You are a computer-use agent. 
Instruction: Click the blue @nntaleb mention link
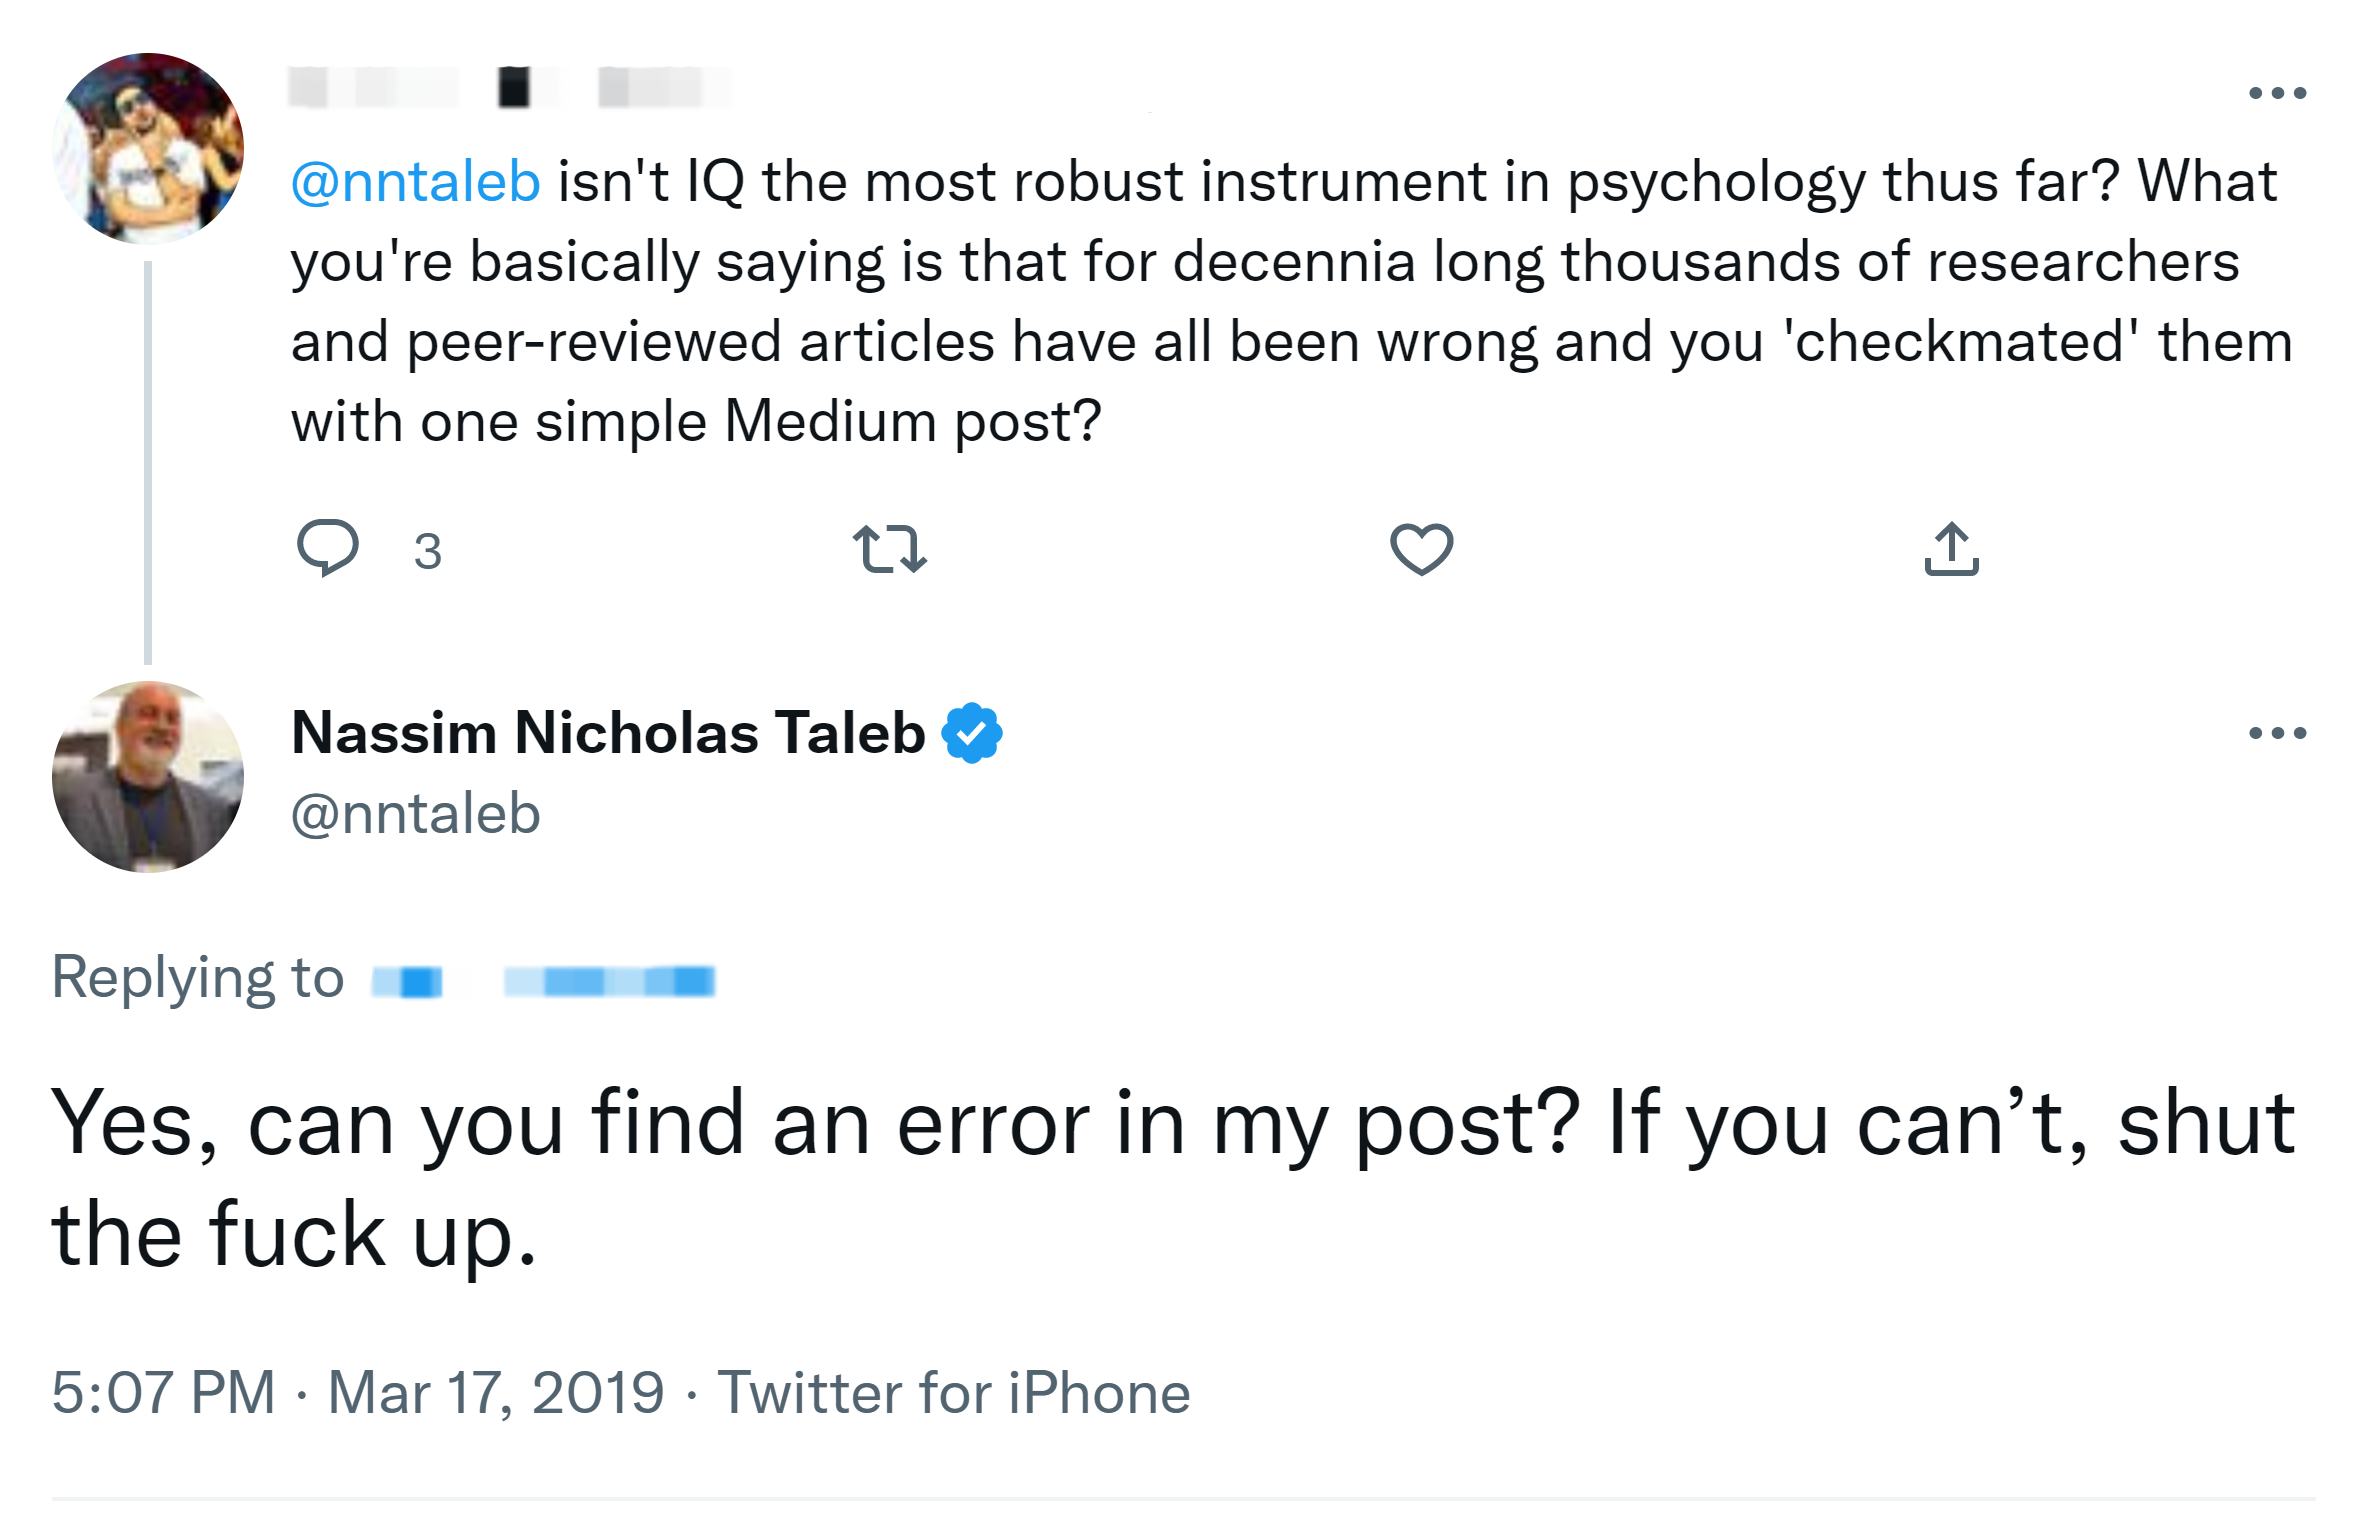click(415, 182)
